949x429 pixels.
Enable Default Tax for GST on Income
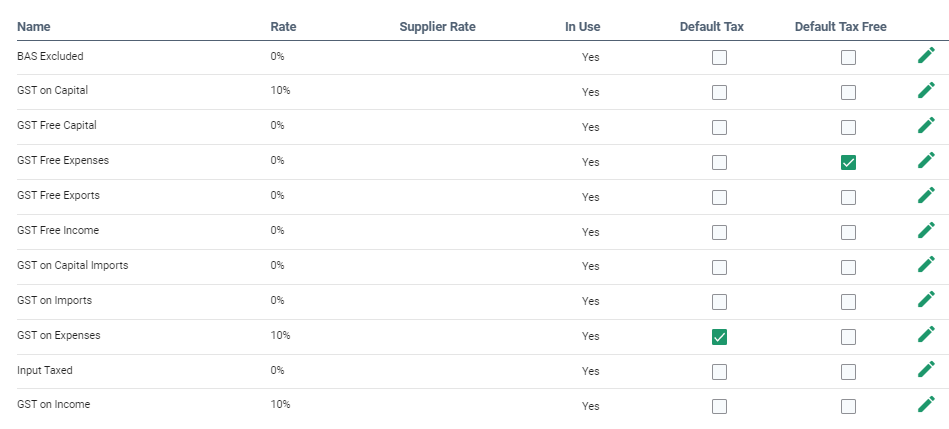click(x=719, y=406)
